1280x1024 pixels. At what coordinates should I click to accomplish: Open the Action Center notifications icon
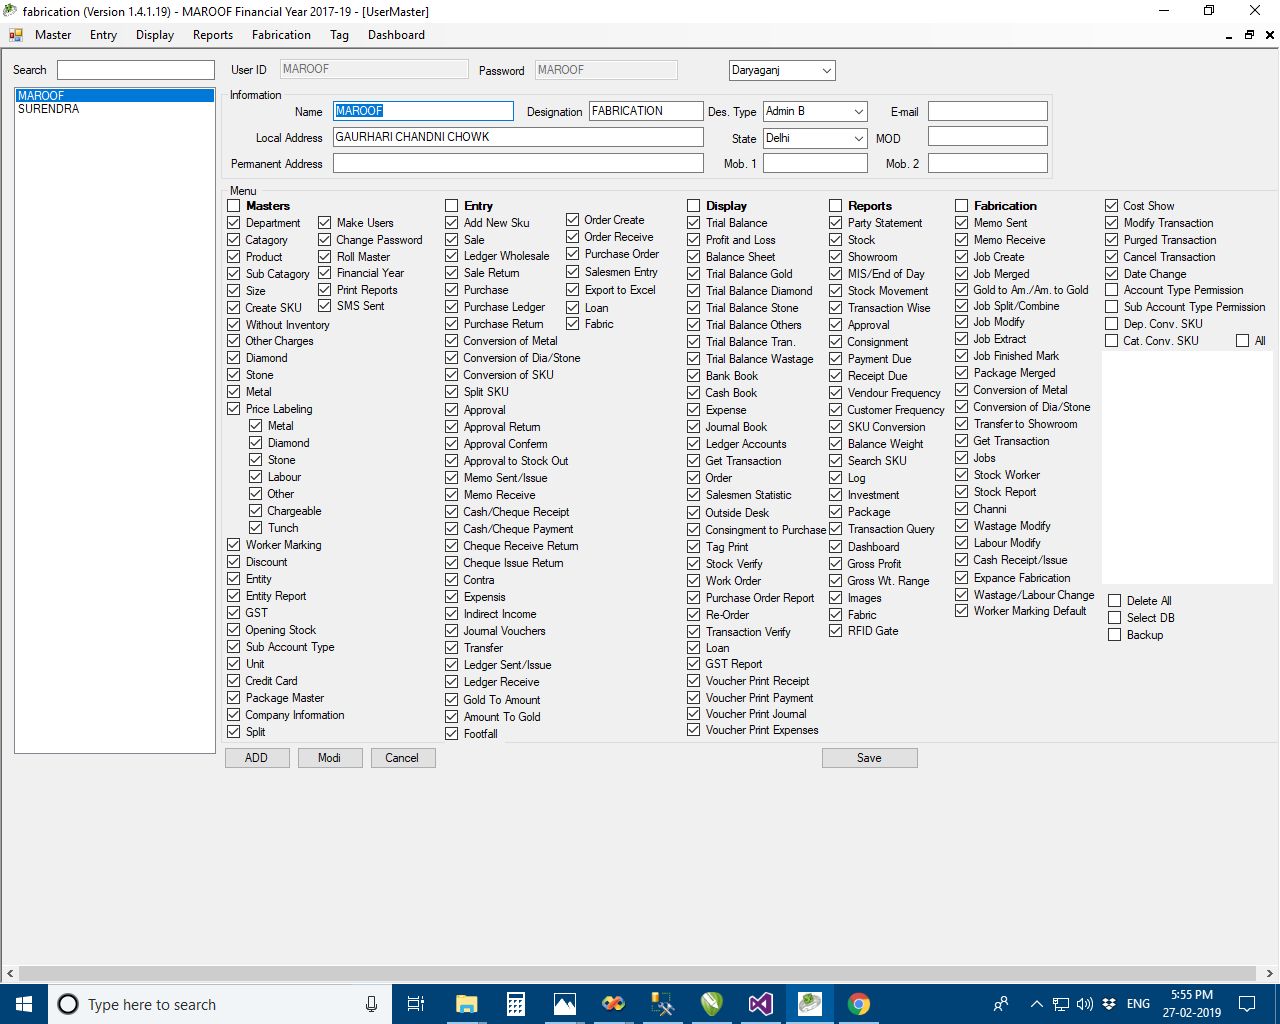click(x=1247, y=1004)
